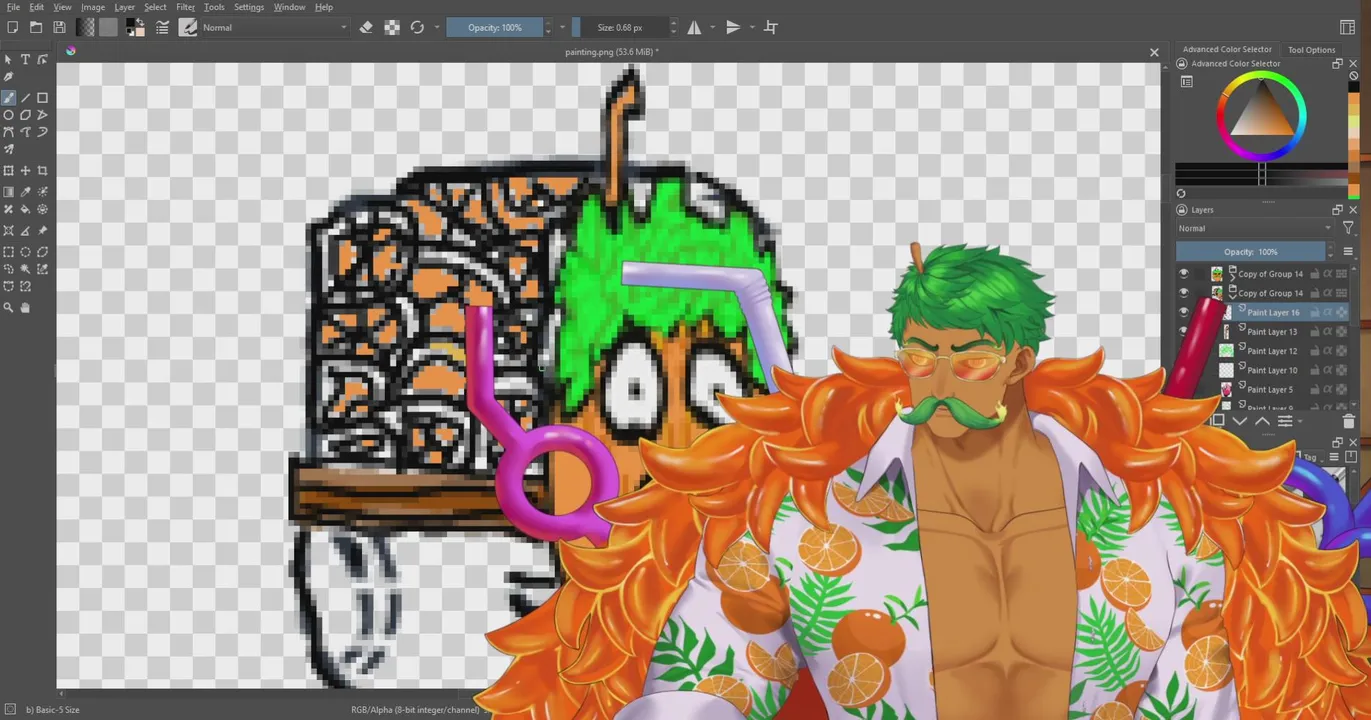
Task: Select the Freehand Brush tool
Action: pyautogui.click(x=8, y=98)
